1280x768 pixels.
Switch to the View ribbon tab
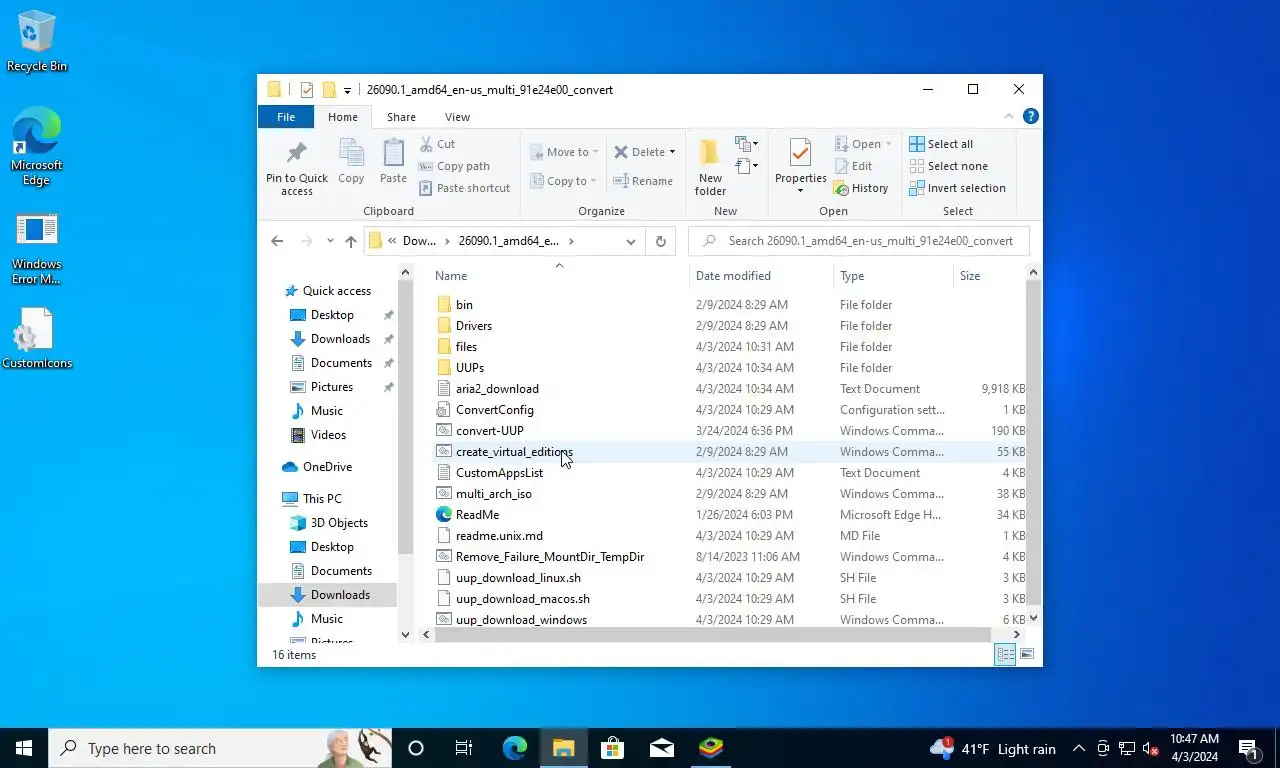457,117
